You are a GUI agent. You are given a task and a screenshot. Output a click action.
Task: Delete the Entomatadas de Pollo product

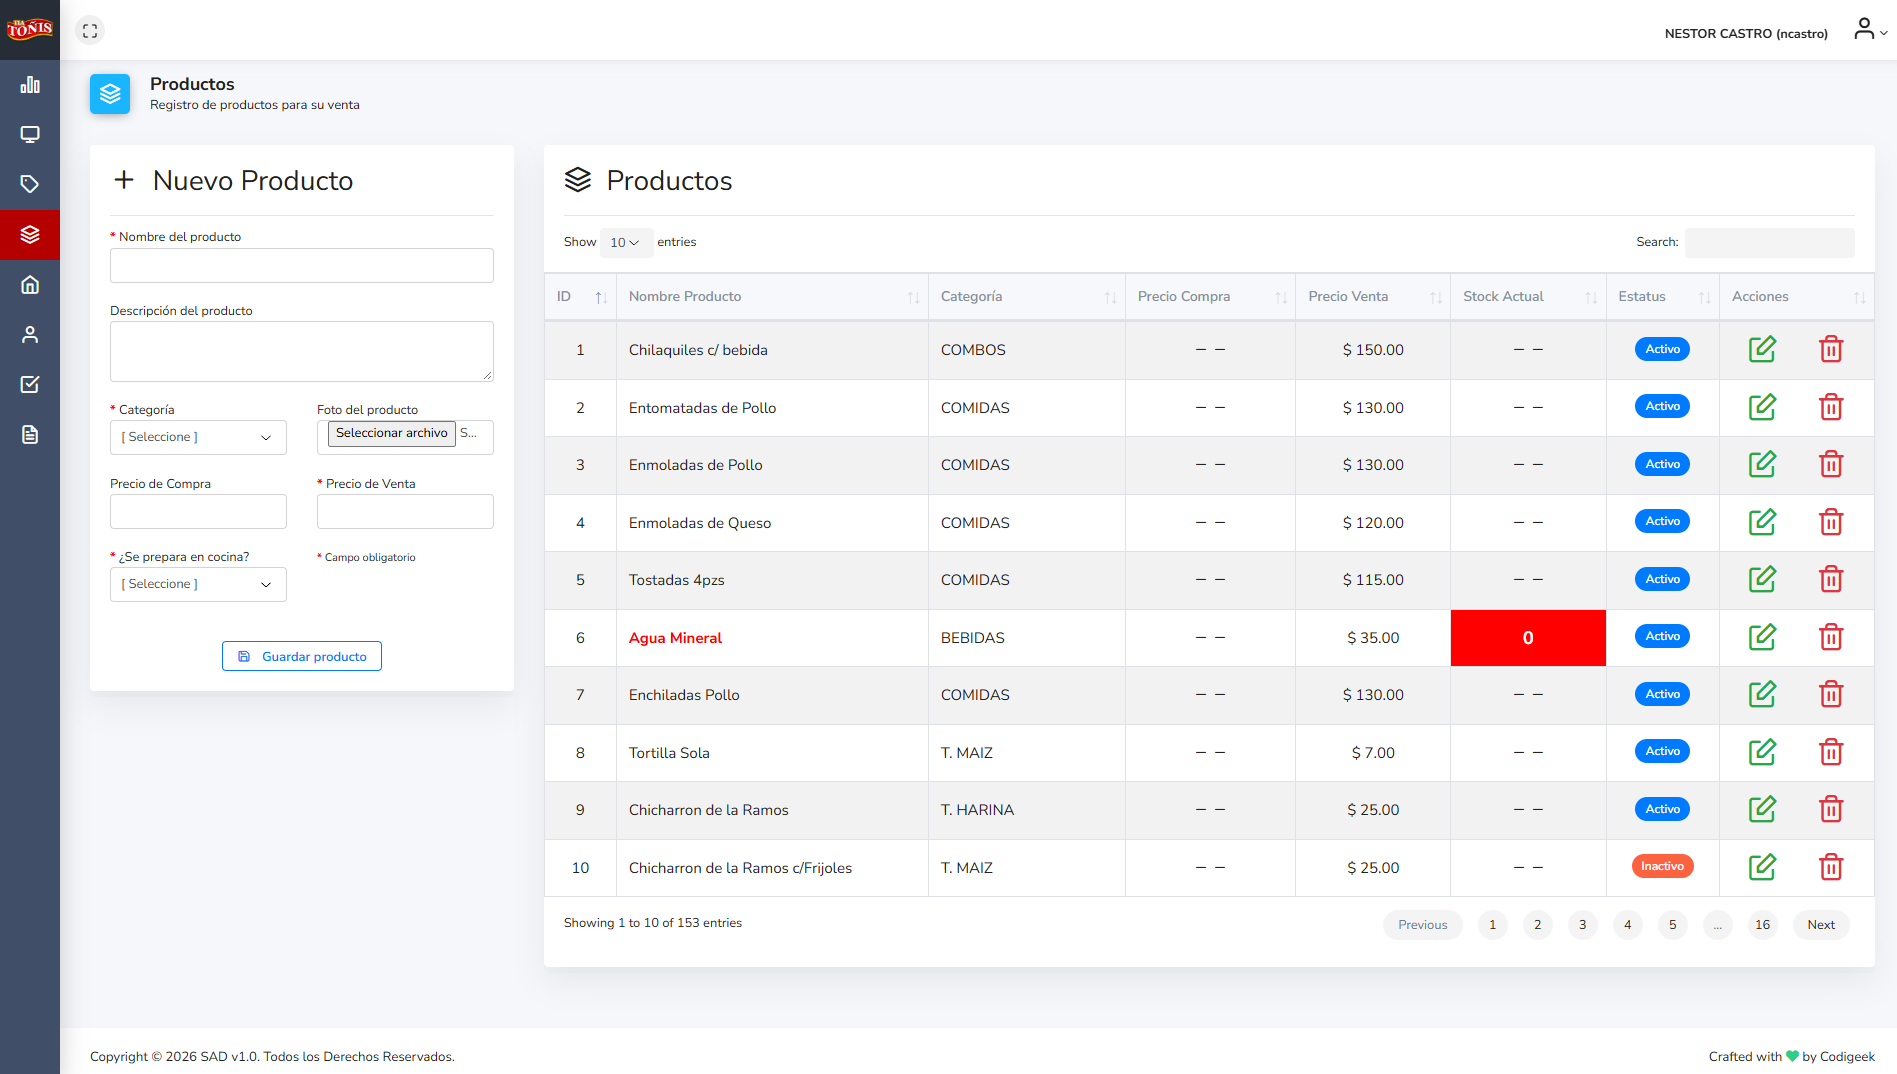(x=1831, y=407)
